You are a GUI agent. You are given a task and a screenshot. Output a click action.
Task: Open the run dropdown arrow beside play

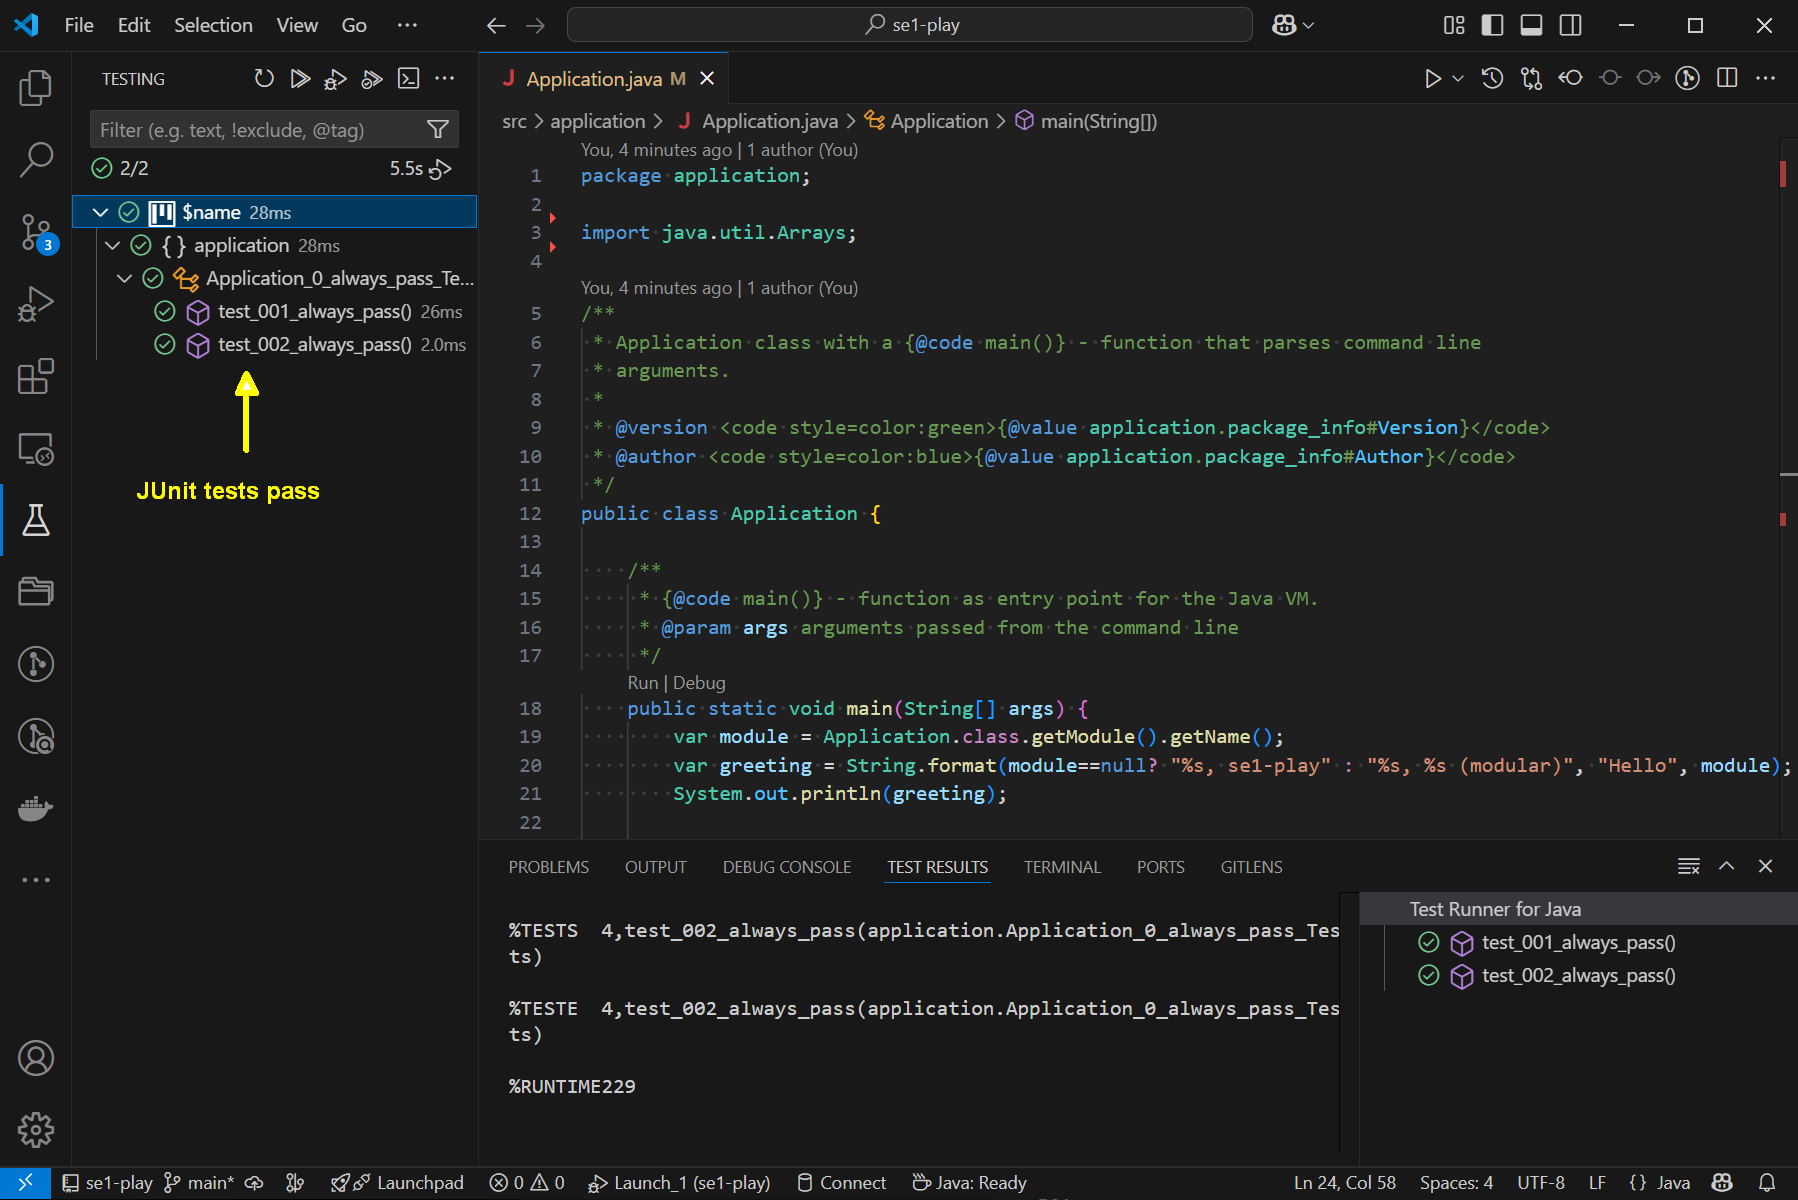click(1458, 78)
